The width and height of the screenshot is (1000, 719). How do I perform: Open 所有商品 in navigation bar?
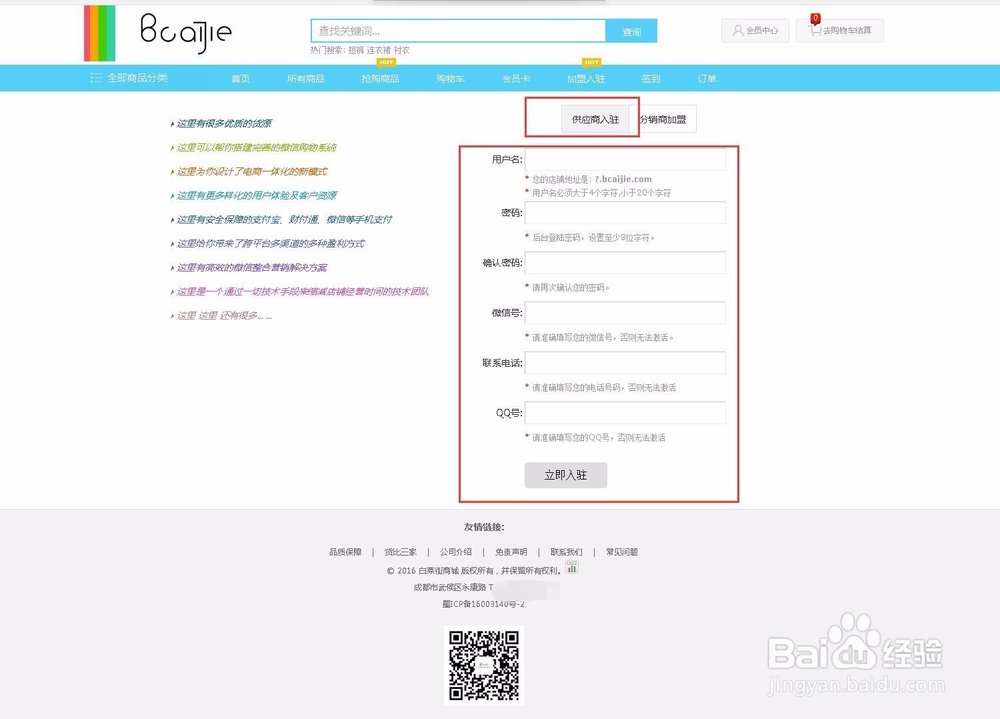tap(305, 78)
